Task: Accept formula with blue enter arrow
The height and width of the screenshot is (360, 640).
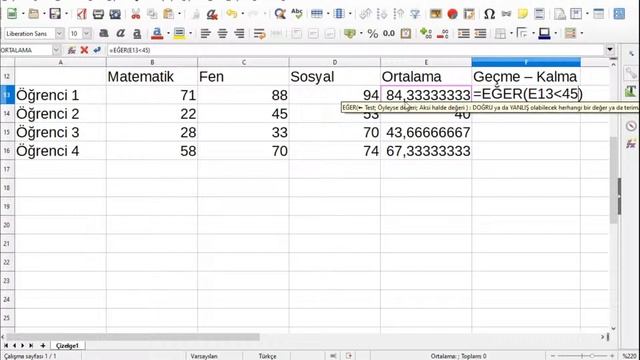Action: click(x=97, y=50)
